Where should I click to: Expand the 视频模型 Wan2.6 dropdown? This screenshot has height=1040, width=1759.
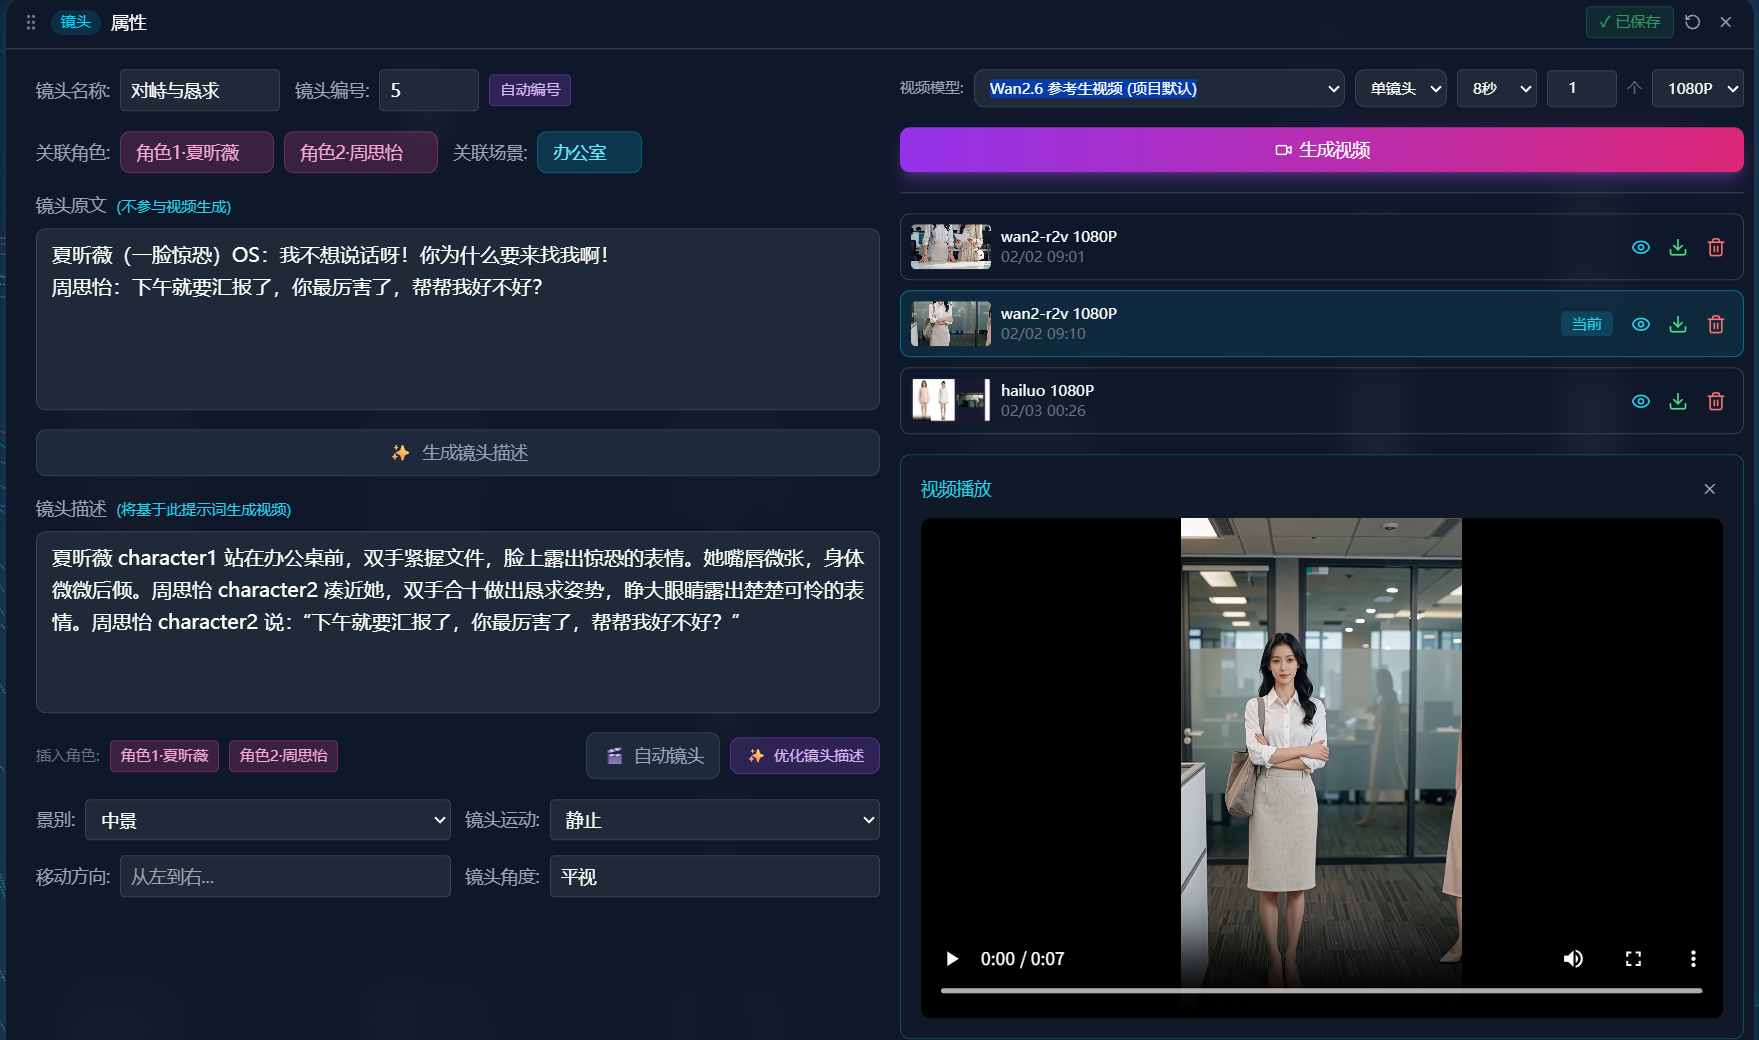[x=1159, y=89]
